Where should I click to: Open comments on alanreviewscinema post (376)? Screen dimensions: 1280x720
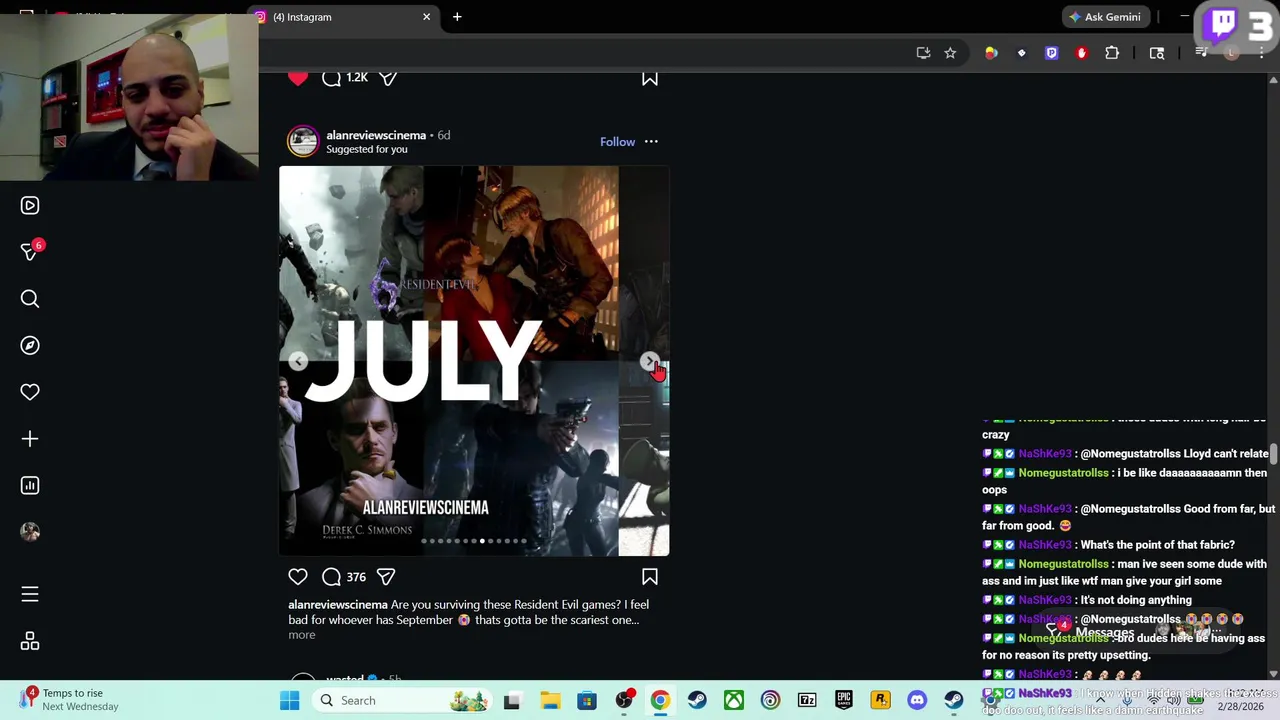[x=332, y=577]
